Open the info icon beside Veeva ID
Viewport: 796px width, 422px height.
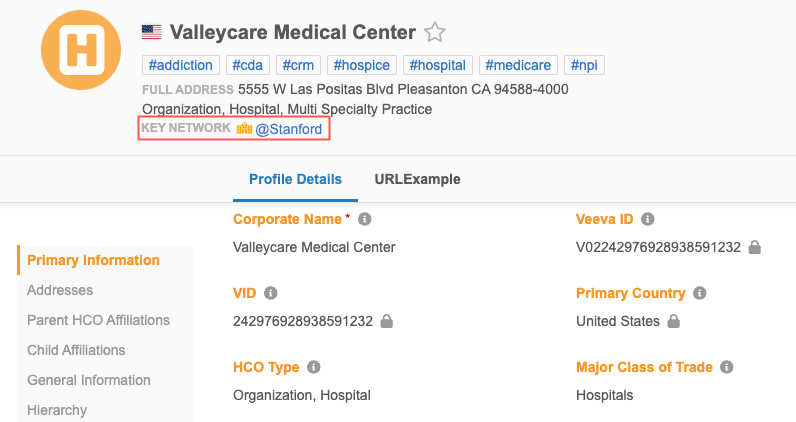pyautogui.click(x=648, y=219)
